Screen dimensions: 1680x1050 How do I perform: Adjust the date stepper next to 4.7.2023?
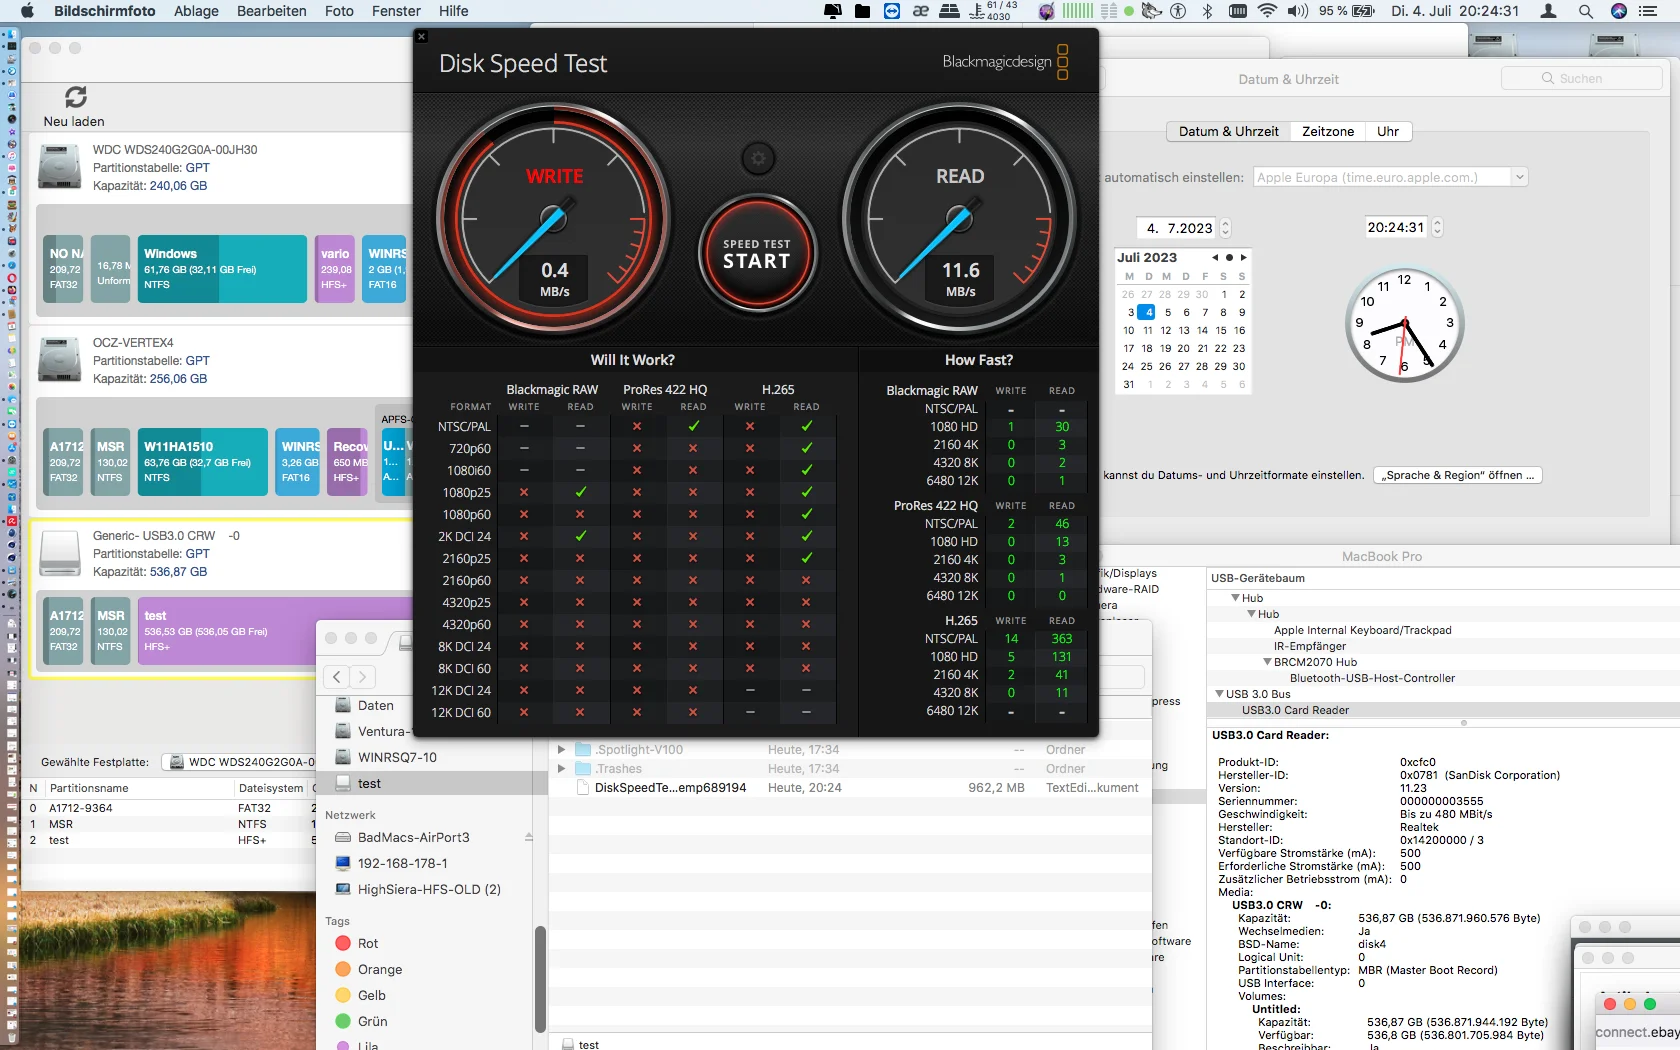tap(1226, 228)
